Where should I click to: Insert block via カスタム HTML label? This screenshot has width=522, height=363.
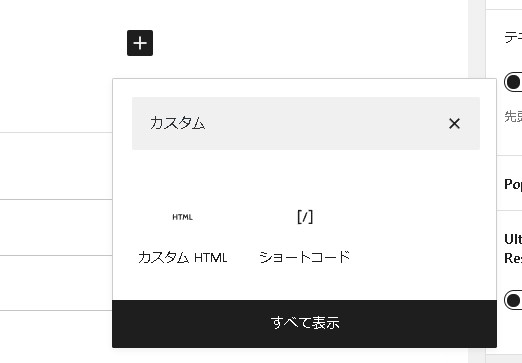(182, 258)
